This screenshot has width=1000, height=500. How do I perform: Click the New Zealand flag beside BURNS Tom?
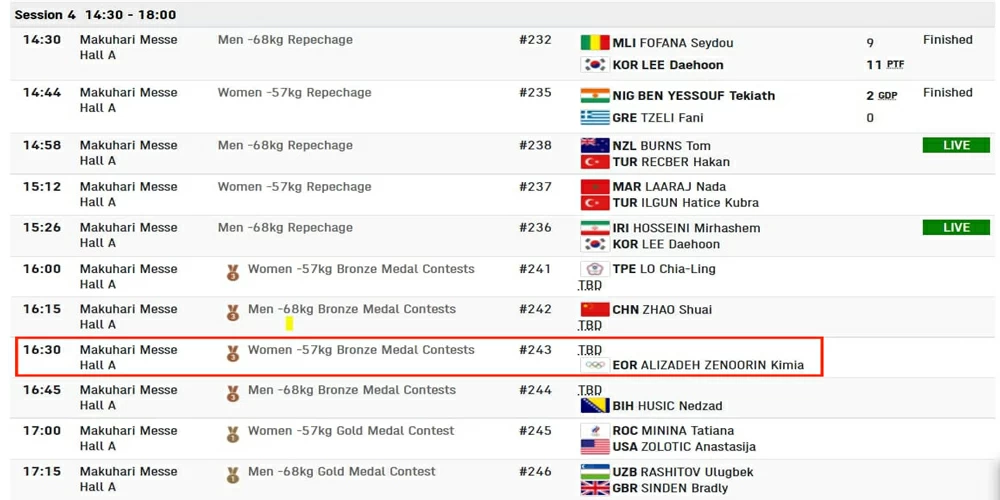click(x=595, y=146)
